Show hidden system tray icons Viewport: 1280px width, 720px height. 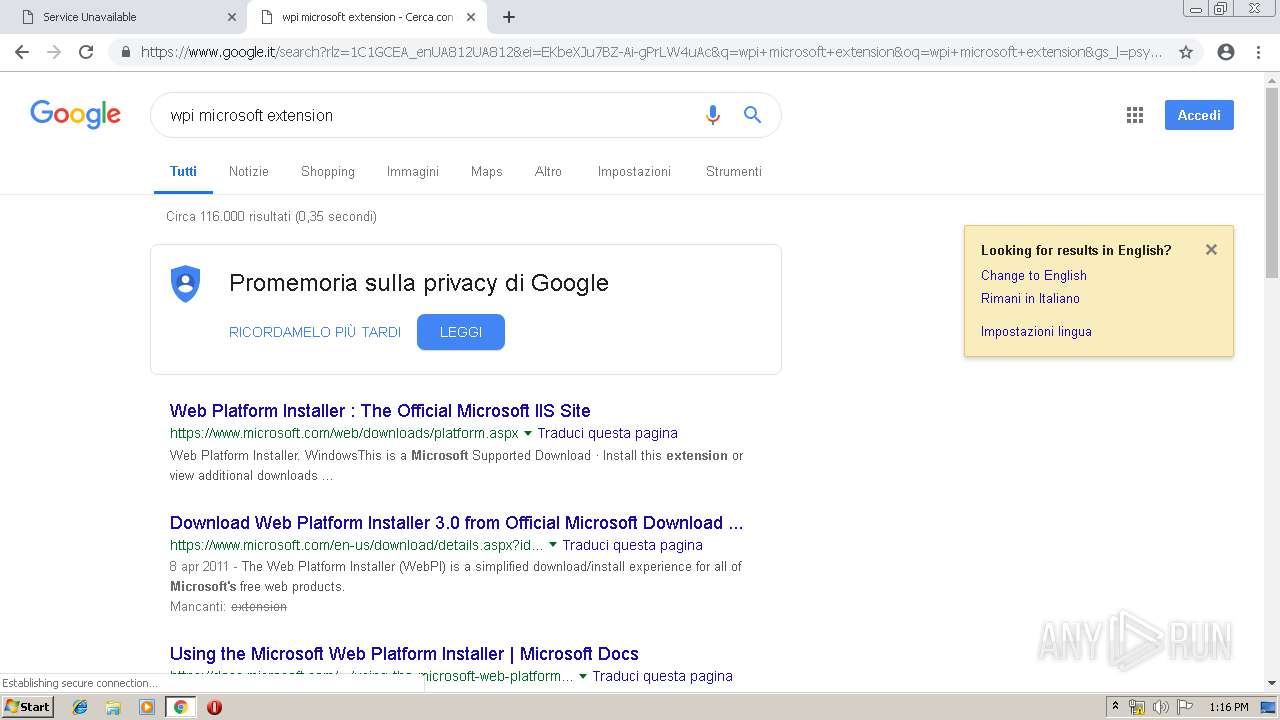pyautogui.click(x=1115, y=707)
